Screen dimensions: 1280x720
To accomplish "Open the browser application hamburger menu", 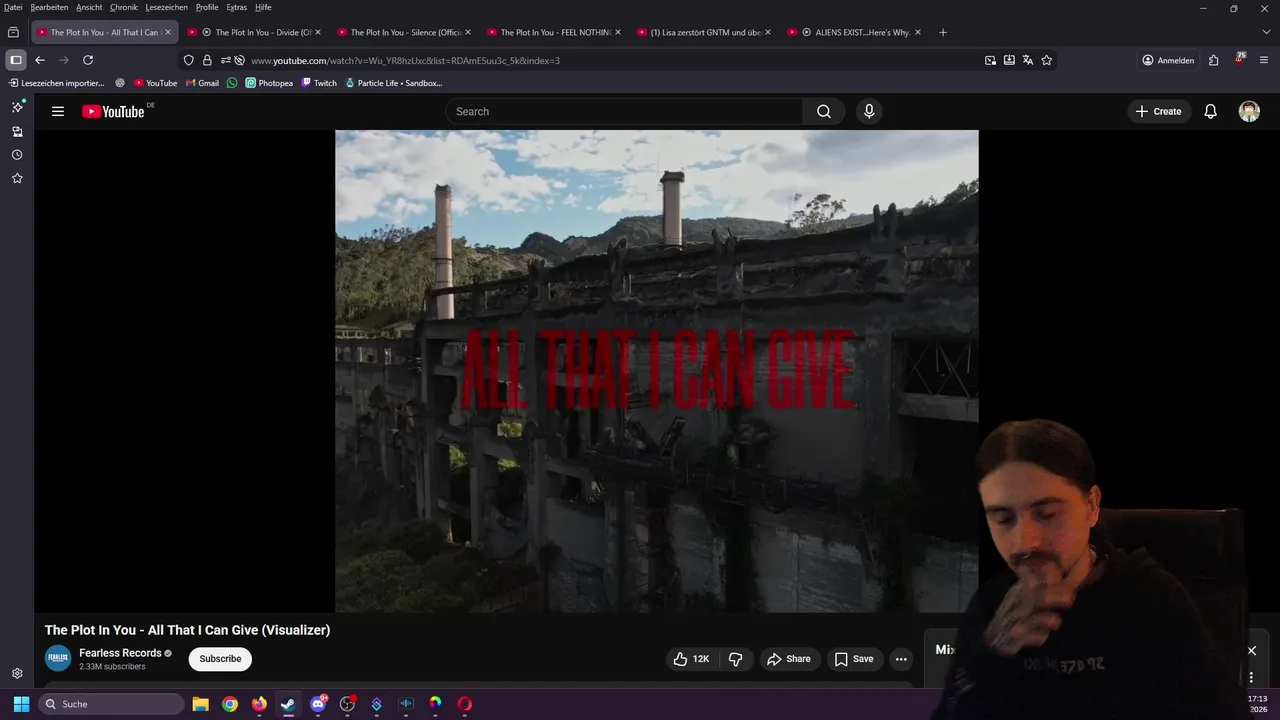I will 1264,60.
